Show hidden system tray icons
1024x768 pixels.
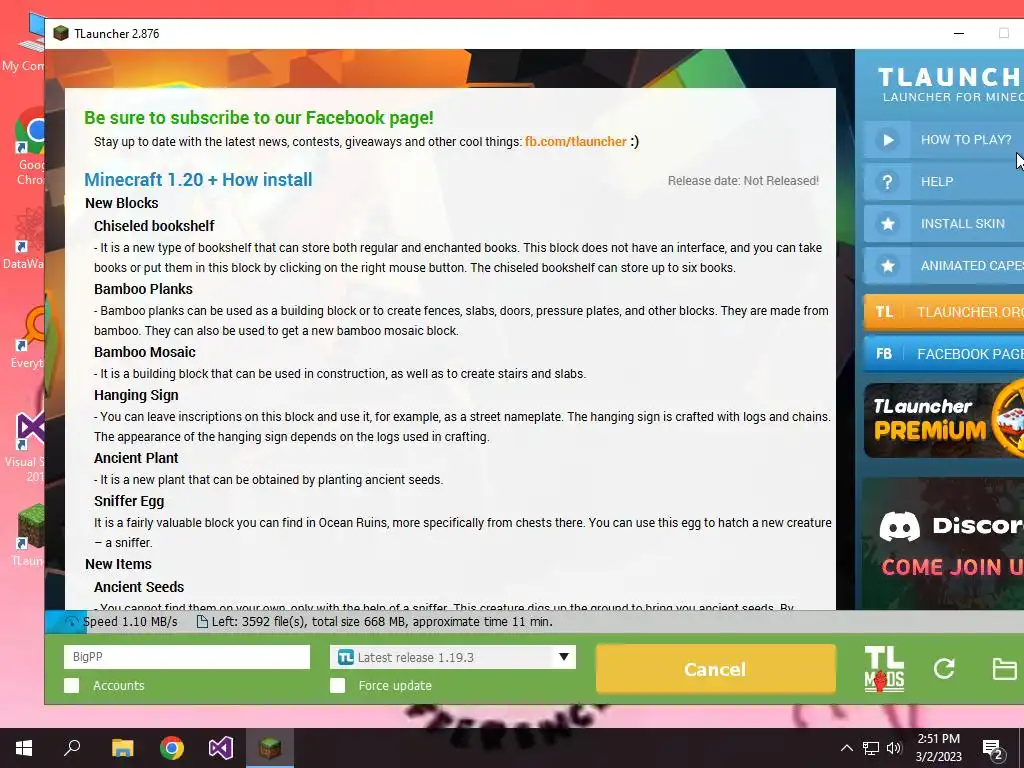[x=846, y=748]
